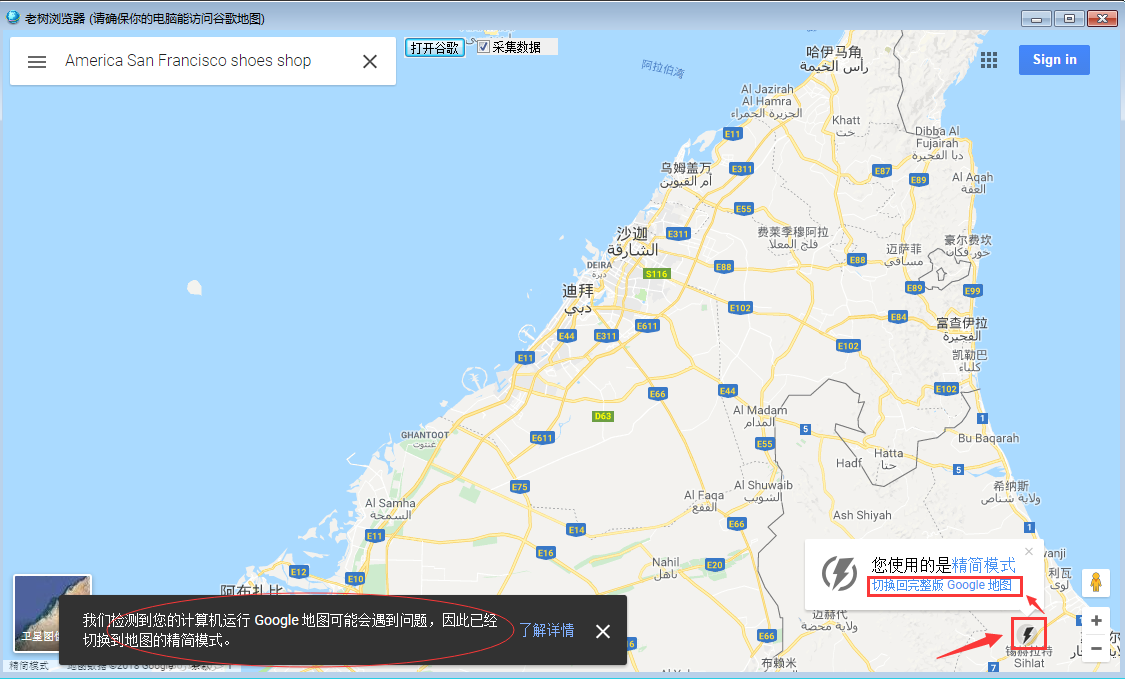Close the 老树浏览器 window
The image size is (1125, 679).
click(x=1102, y=19)
